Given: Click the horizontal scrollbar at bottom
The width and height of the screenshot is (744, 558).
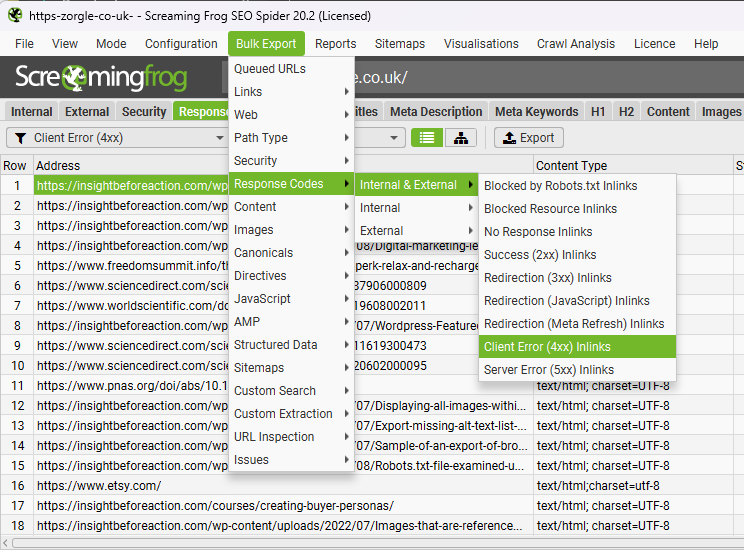Looking at the screenshot, I should coord(378,543).
